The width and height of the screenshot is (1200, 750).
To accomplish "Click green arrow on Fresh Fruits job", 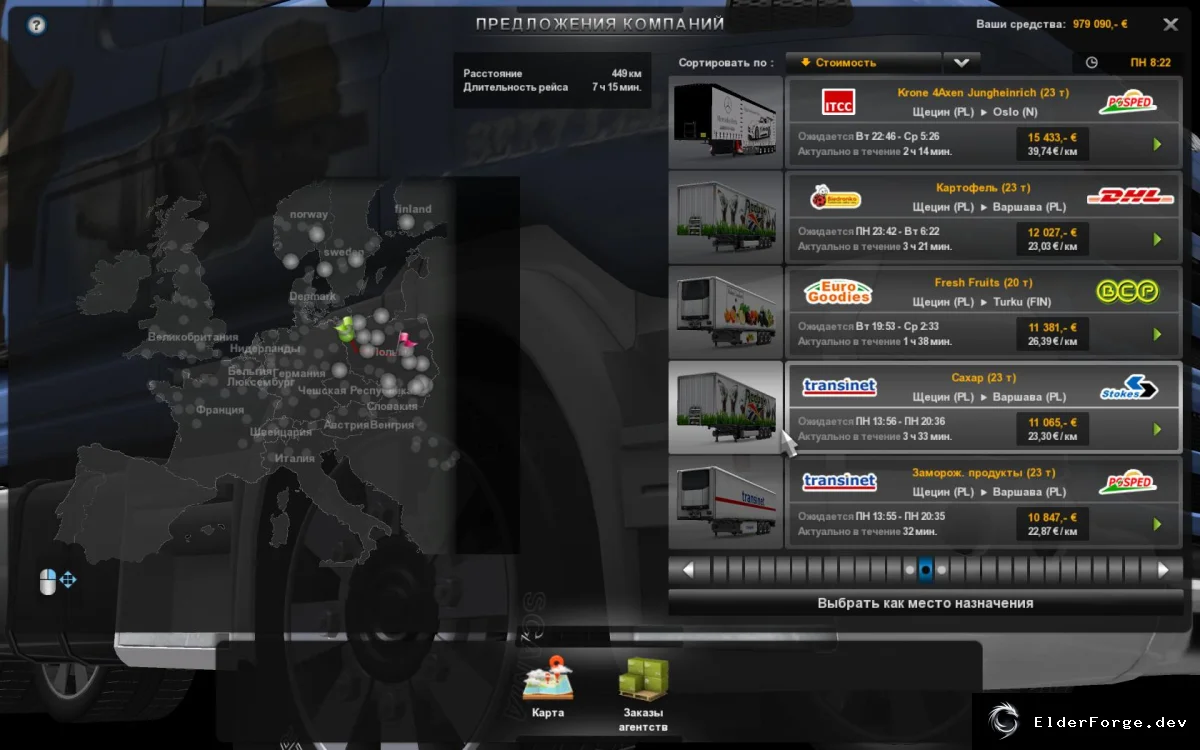I will coord(1157,335).
